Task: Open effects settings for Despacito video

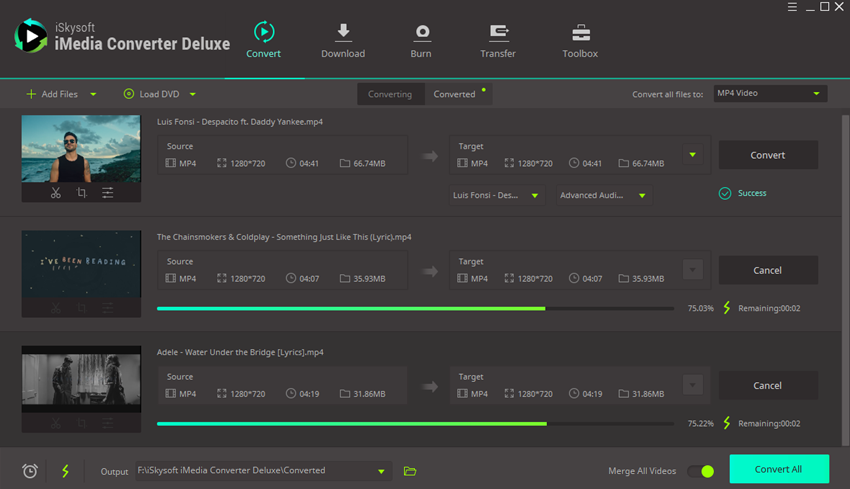Action: (107, 192)
